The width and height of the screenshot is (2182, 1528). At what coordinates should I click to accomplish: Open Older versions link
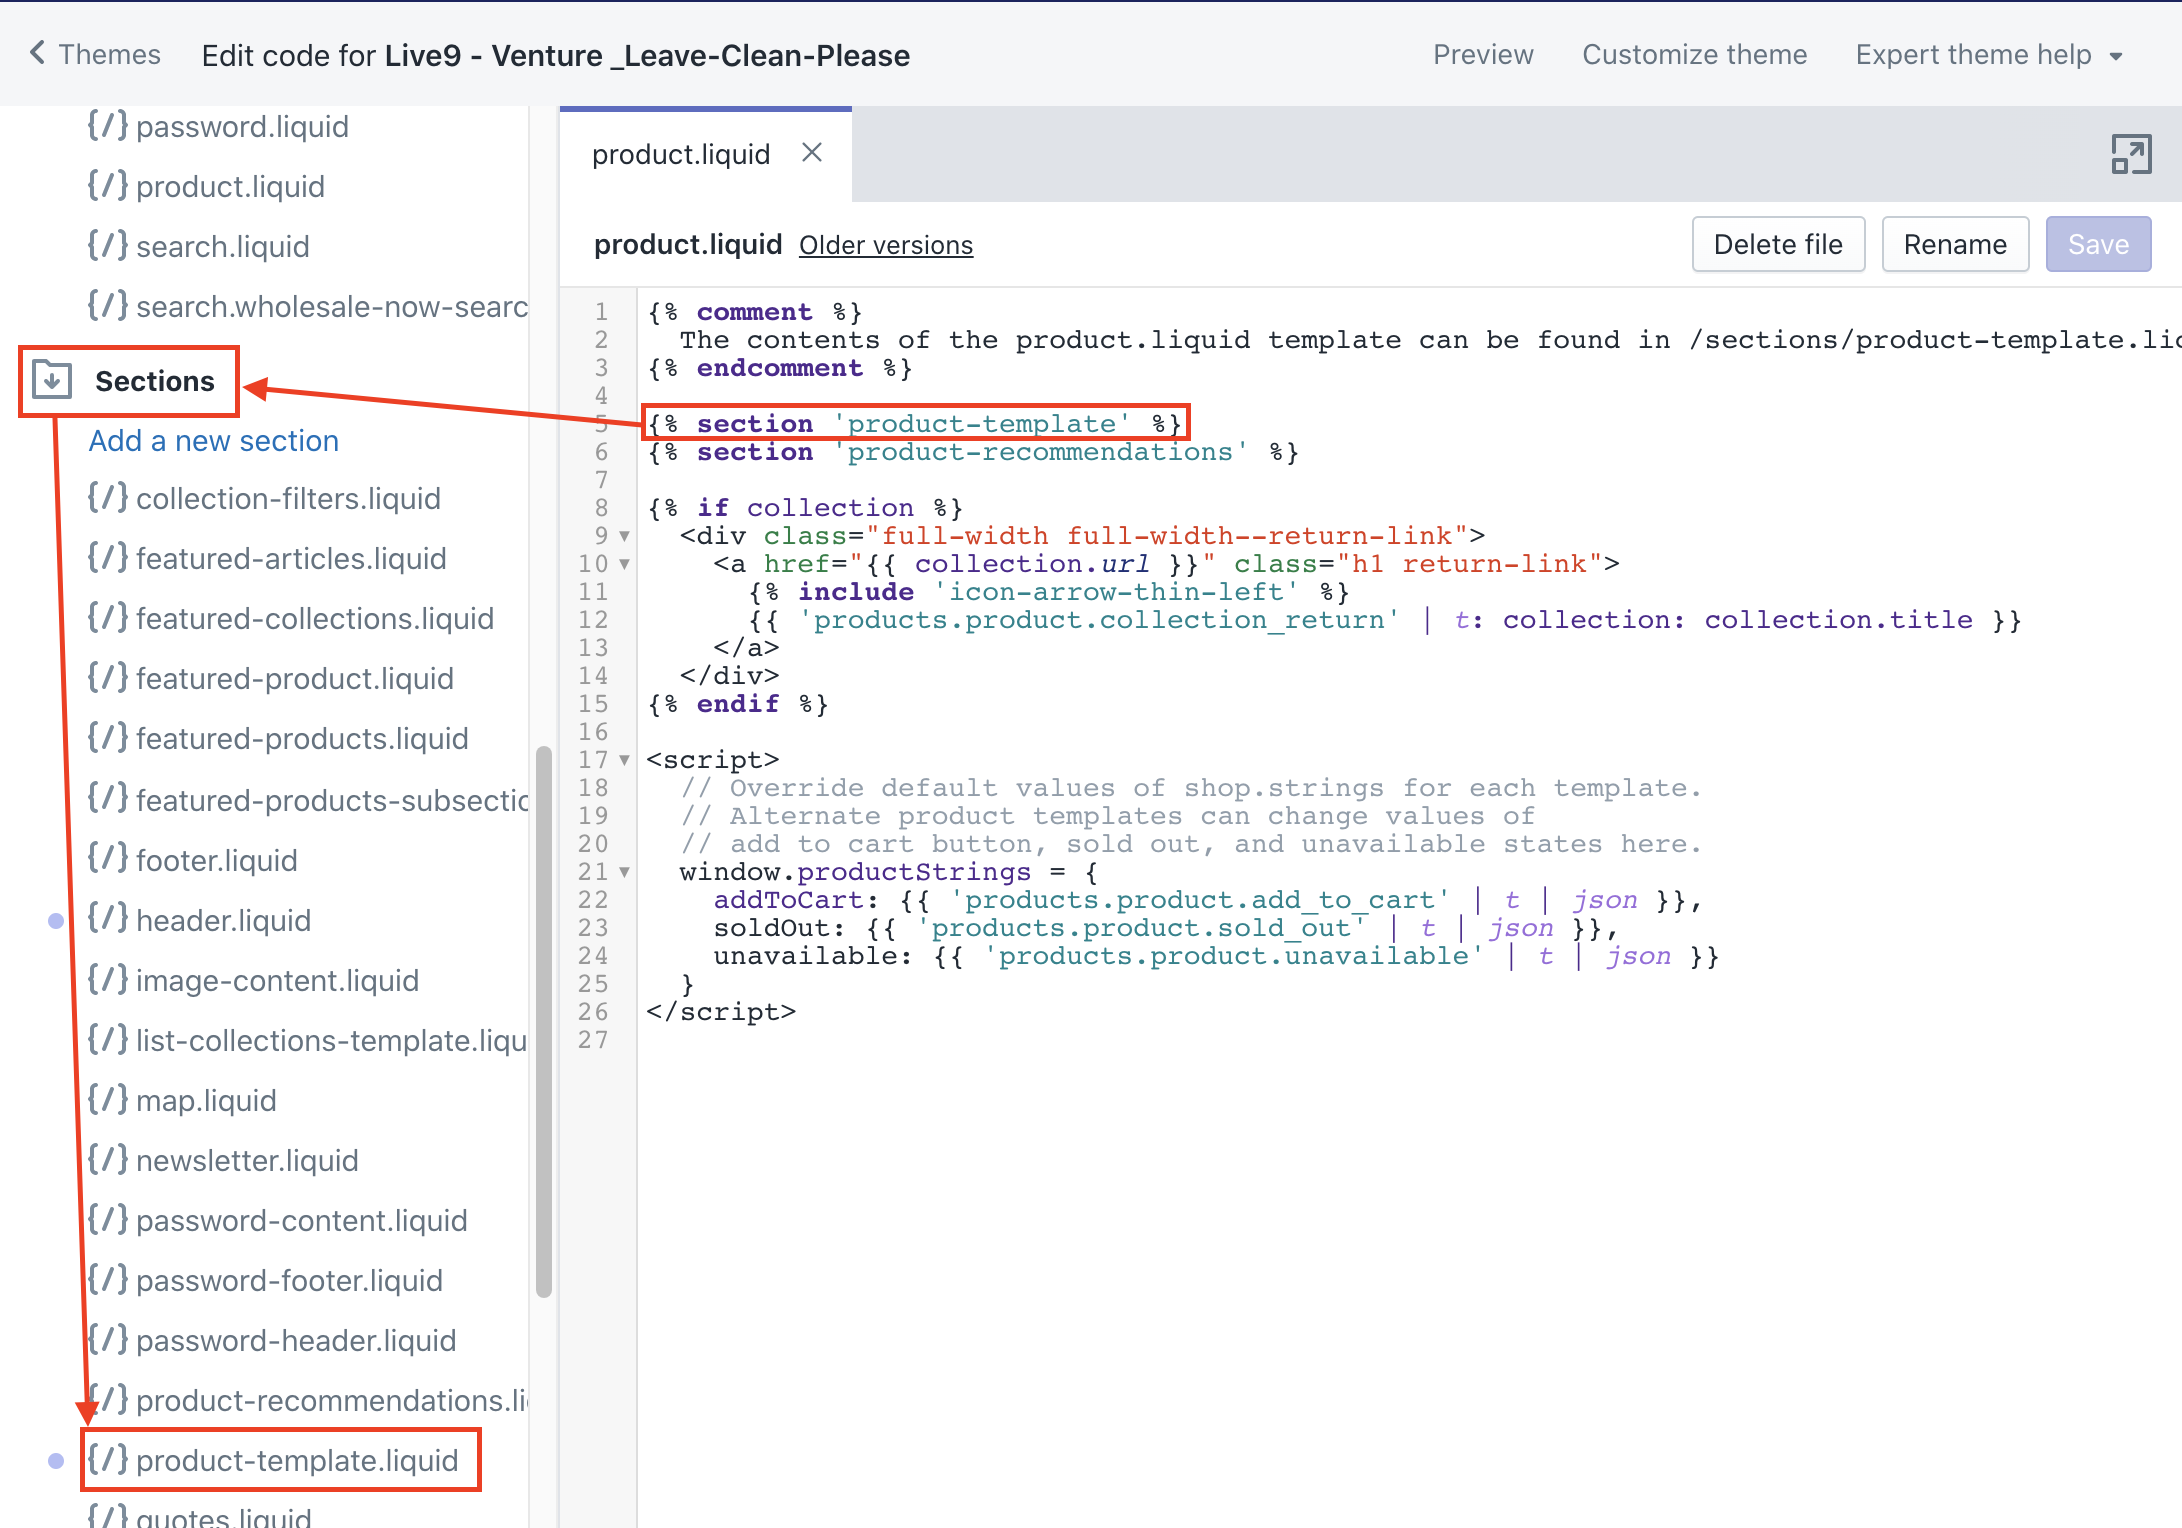[x=885, y=245]
